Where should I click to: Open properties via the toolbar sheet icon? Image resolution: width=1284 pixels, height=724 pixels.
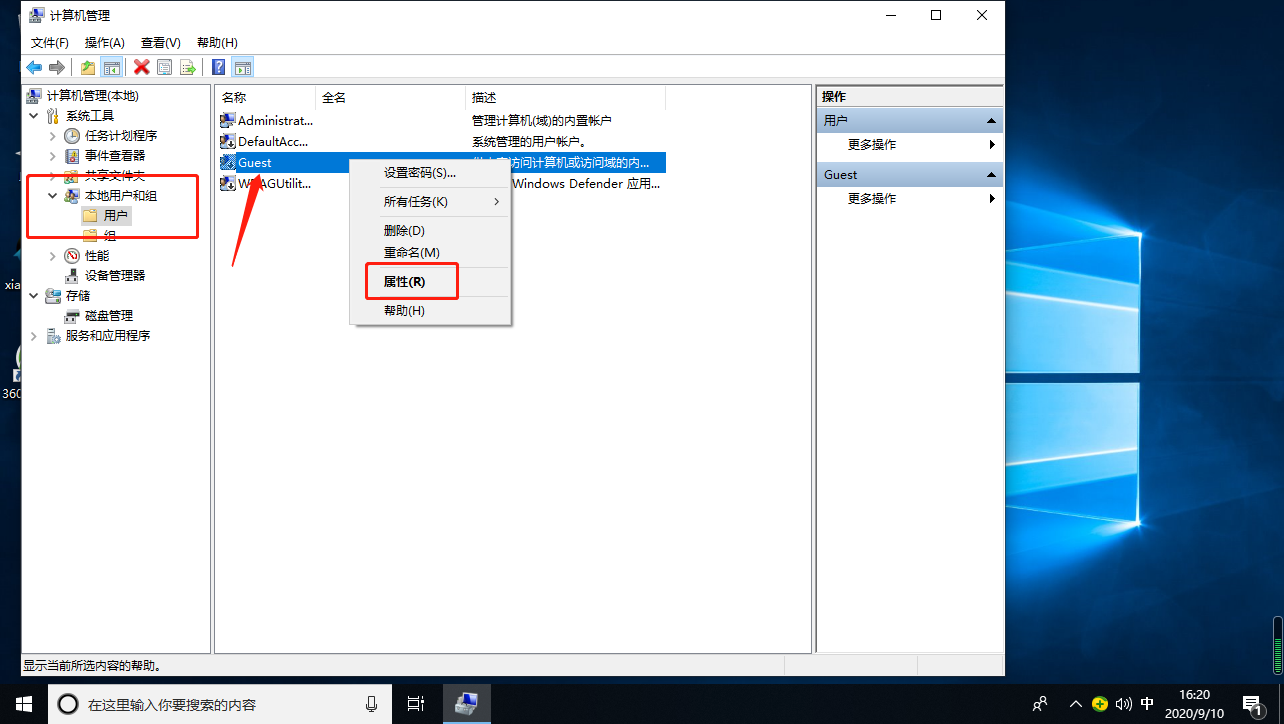click(x=164, y=67)
